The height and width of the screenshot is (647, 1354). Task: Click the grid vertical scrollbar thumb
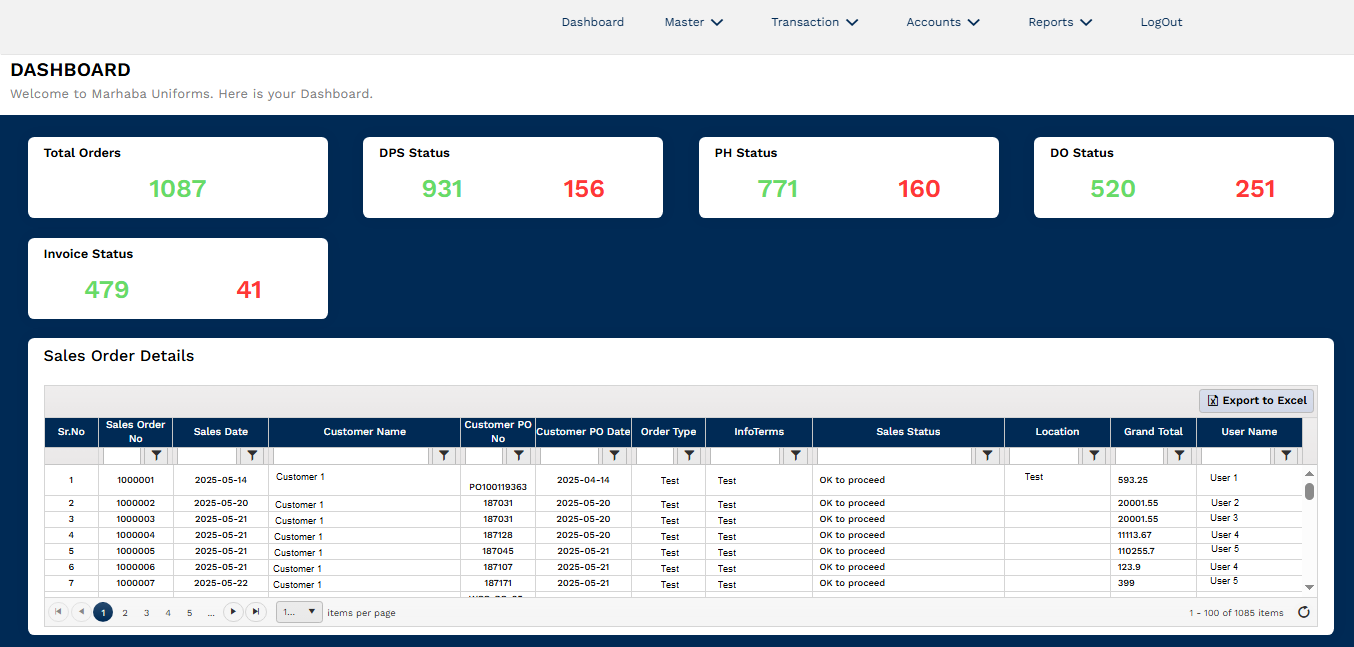tap(1310, 491)
